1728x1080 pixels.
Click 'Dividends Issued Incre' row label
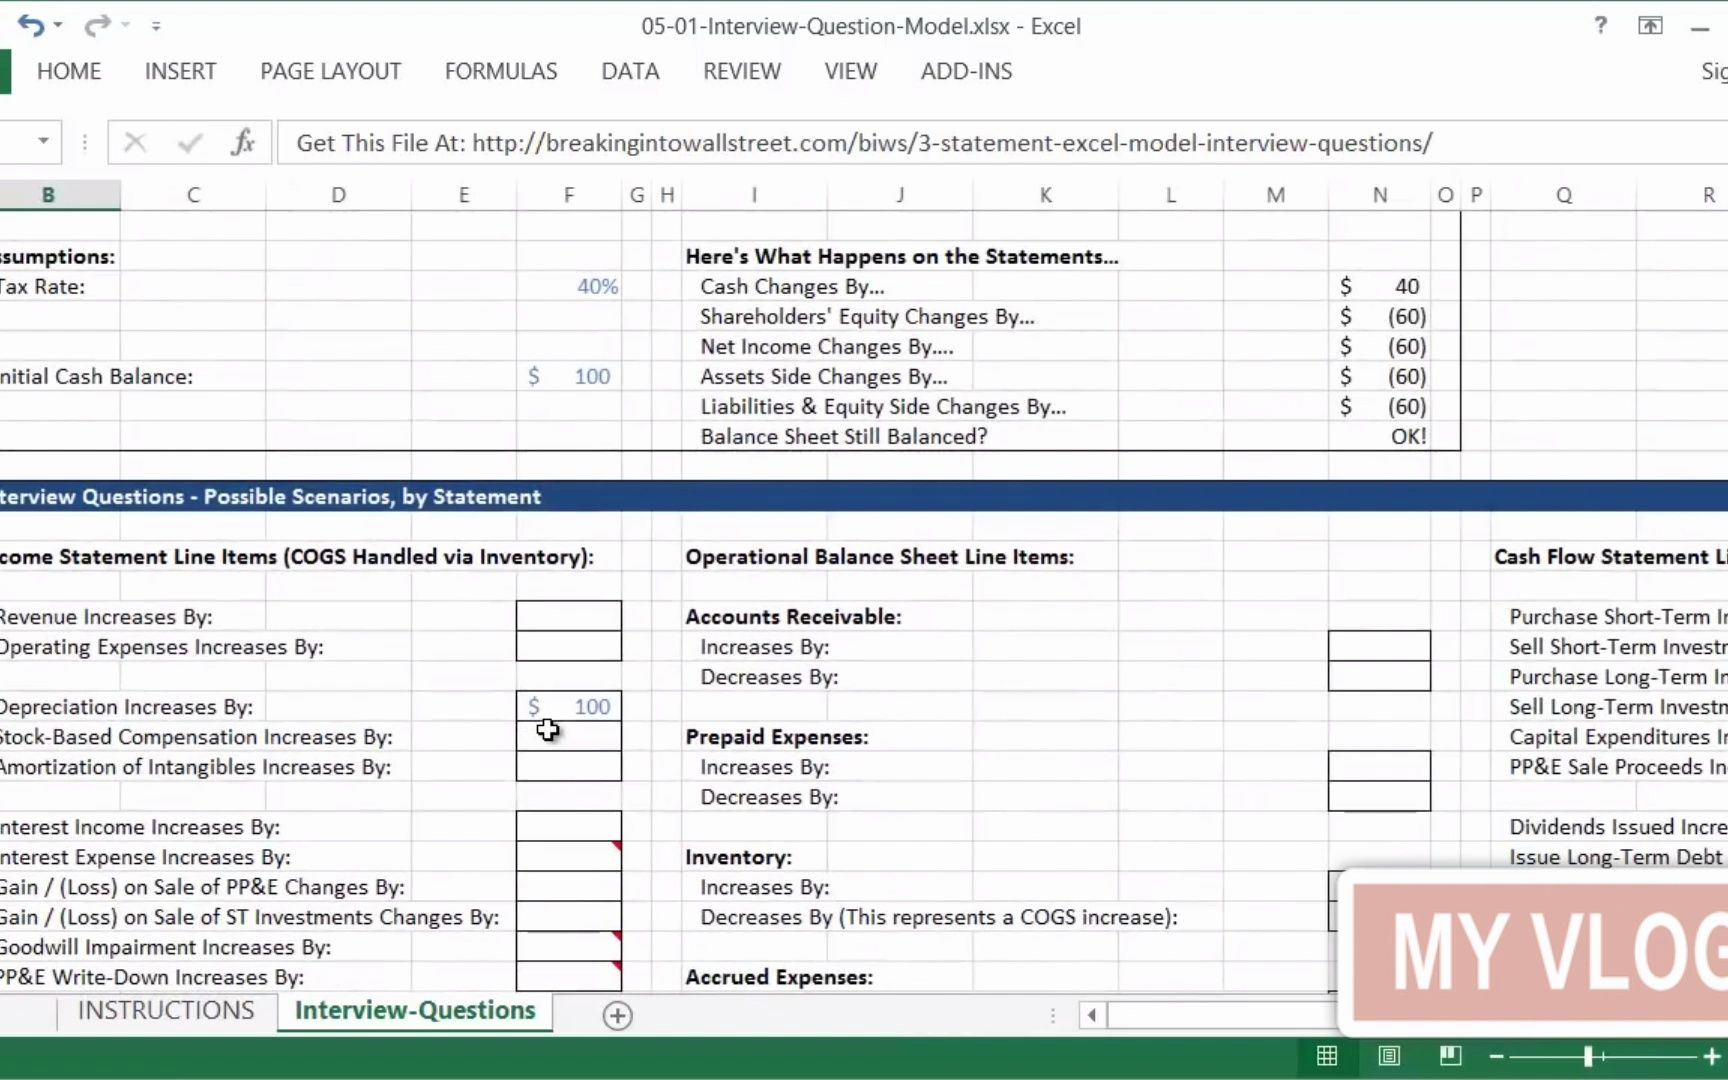point(1618,827)
